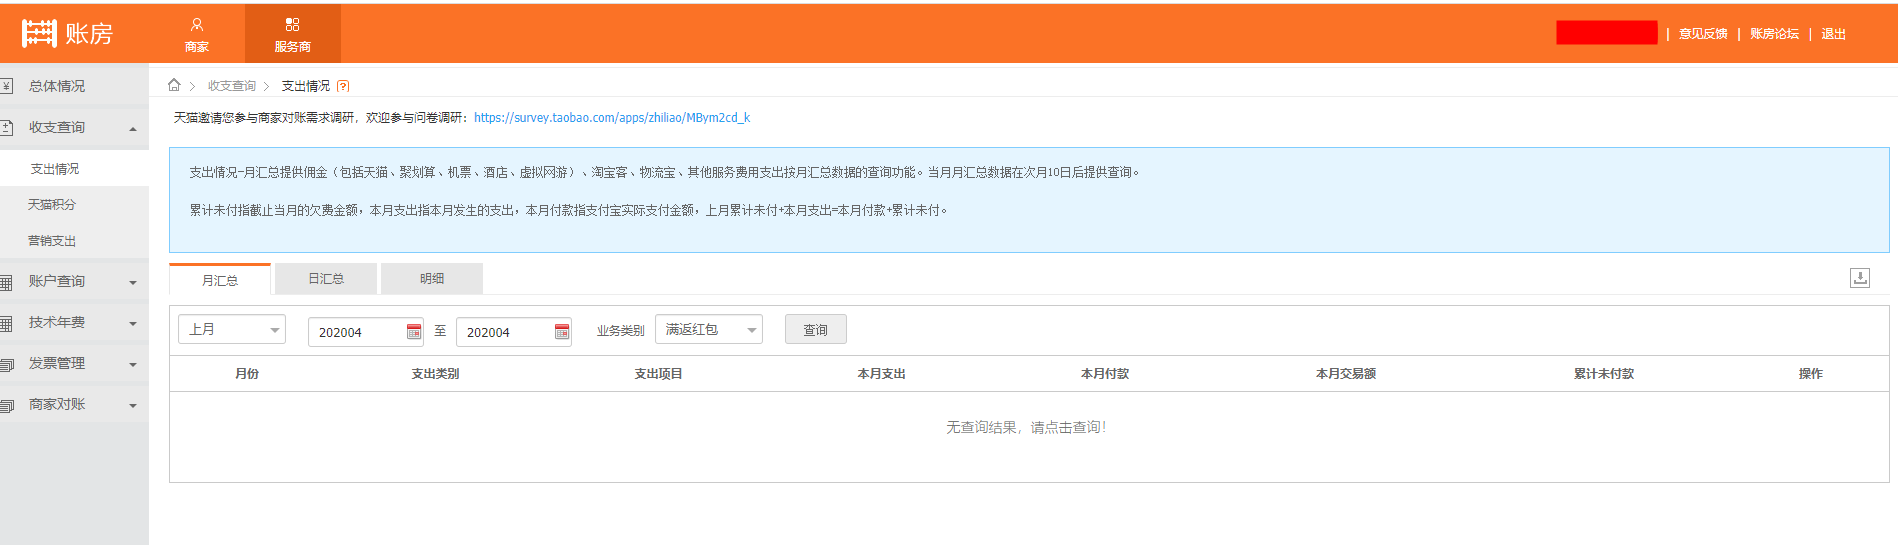
Task: Click the 退出 logout link
Action: [x=1833, y=34]
